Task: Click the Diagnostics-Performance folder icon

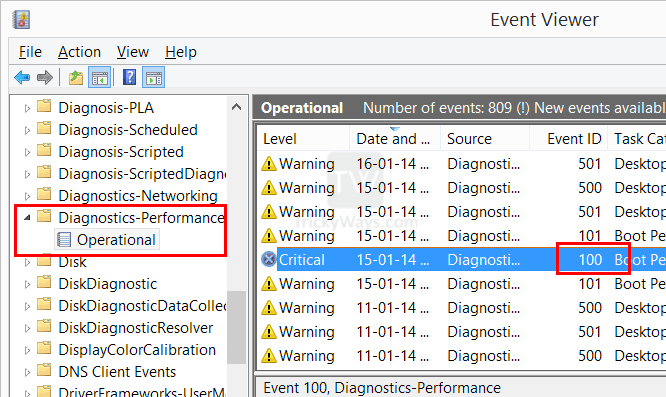Action: pyautogui.click(x=44, y=216)
